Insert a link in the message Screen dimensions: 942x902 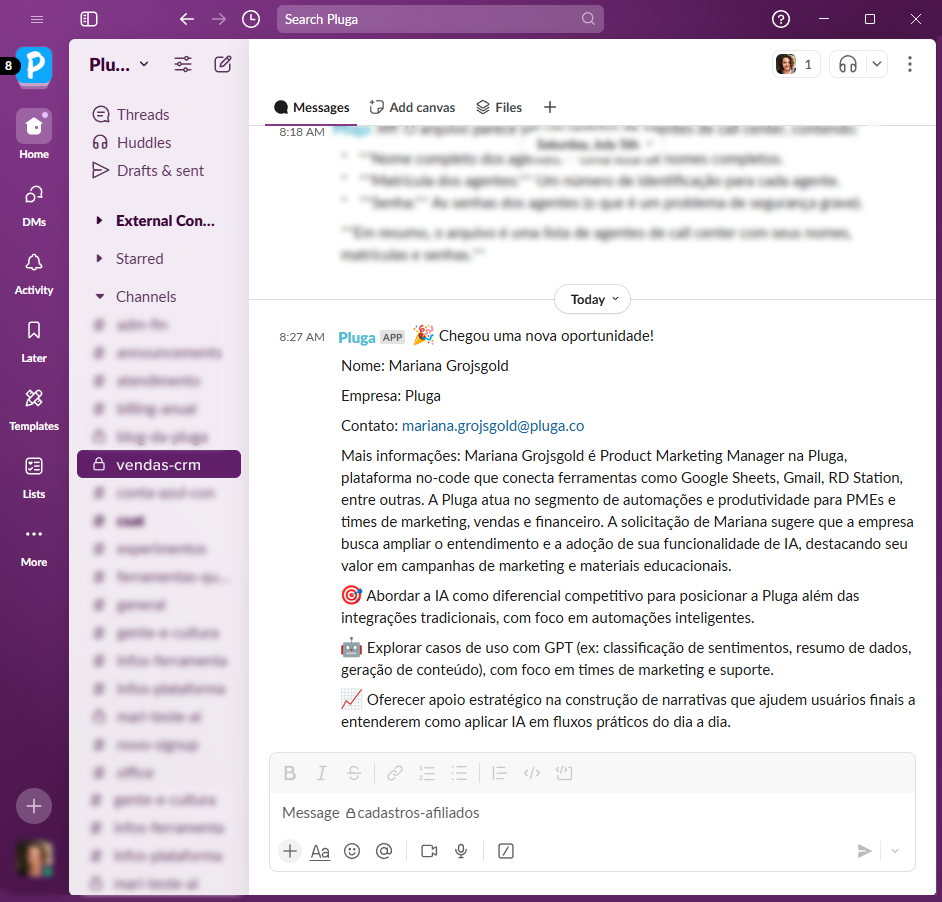tap(395, 773)
